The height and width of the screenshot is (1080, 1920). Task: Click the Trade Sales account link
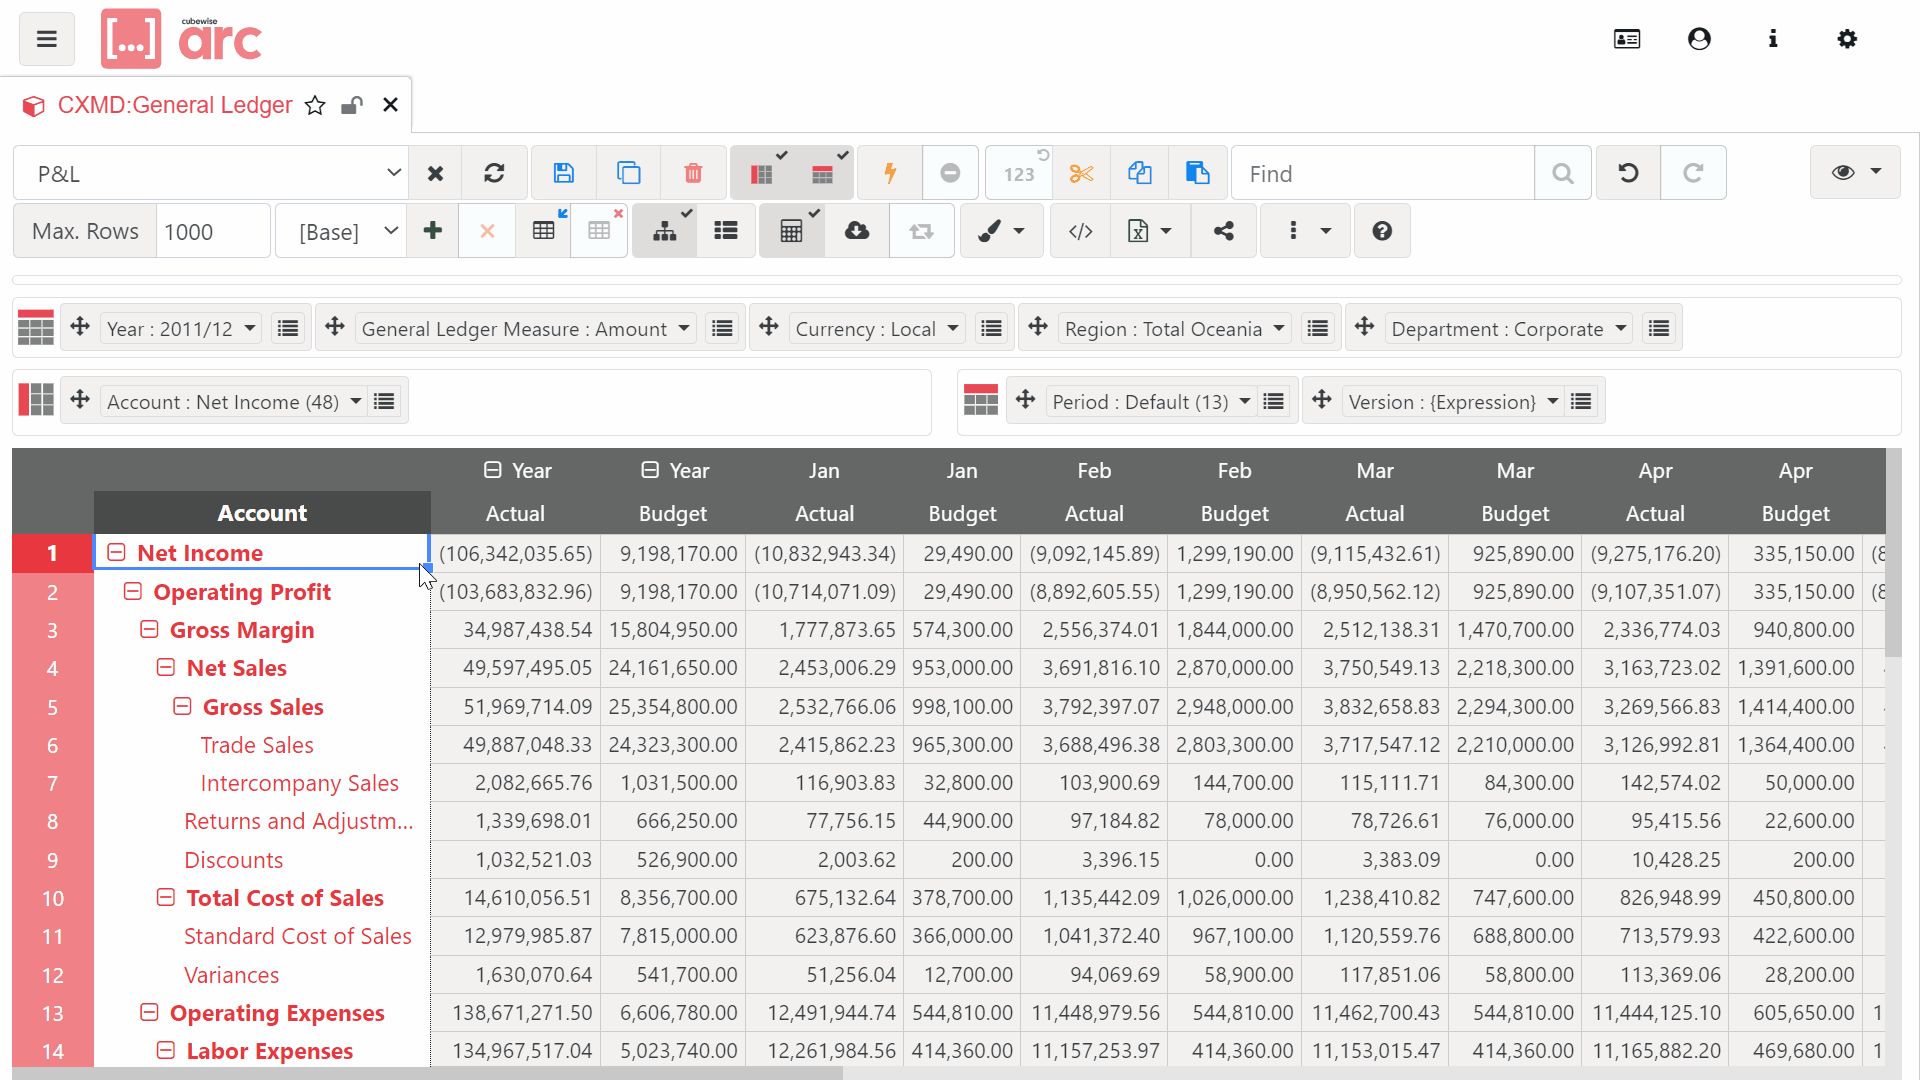pyautogui.click(x=256, y=745)
